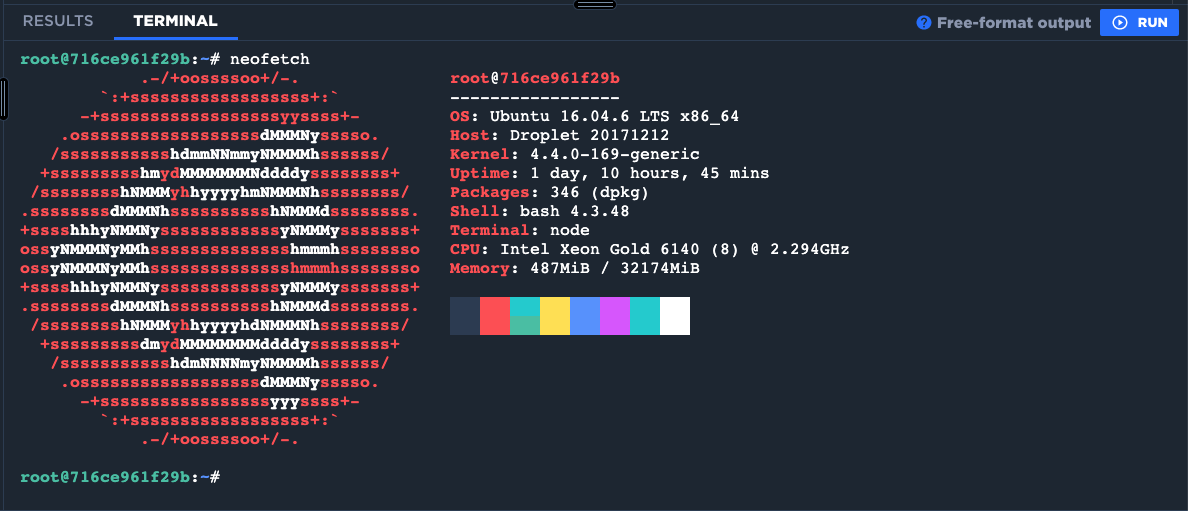The width and height of the screenshot is (1188, 511).
Task: Click the blue question mark help icon
Action: (924, 22)
